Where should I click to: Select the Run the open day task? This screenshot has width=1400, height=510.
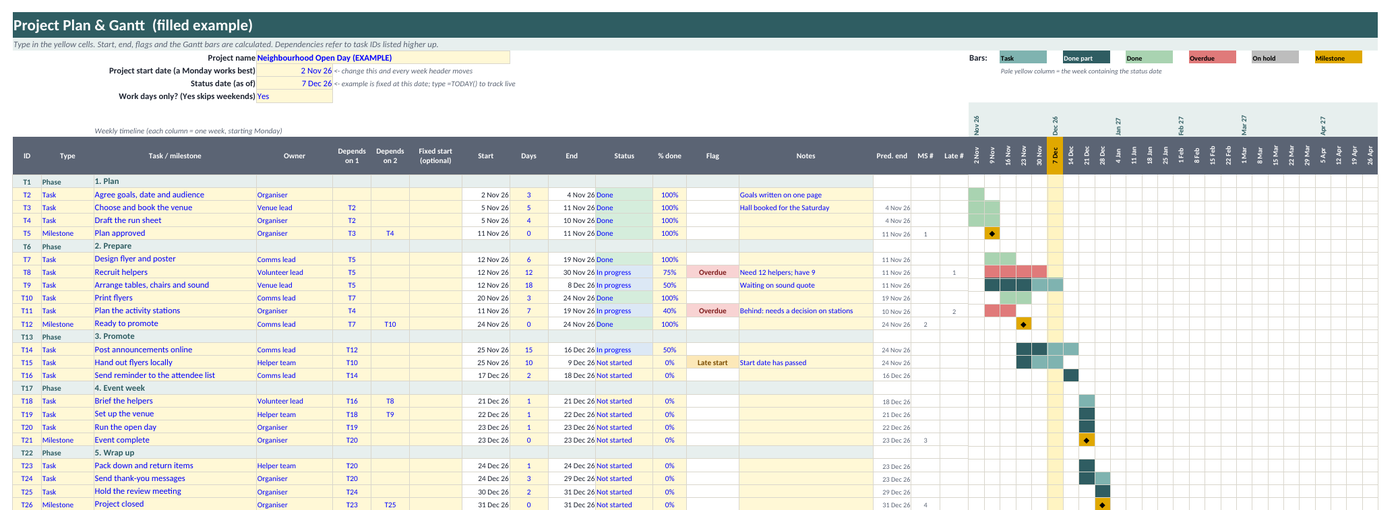tap(174, 427)
